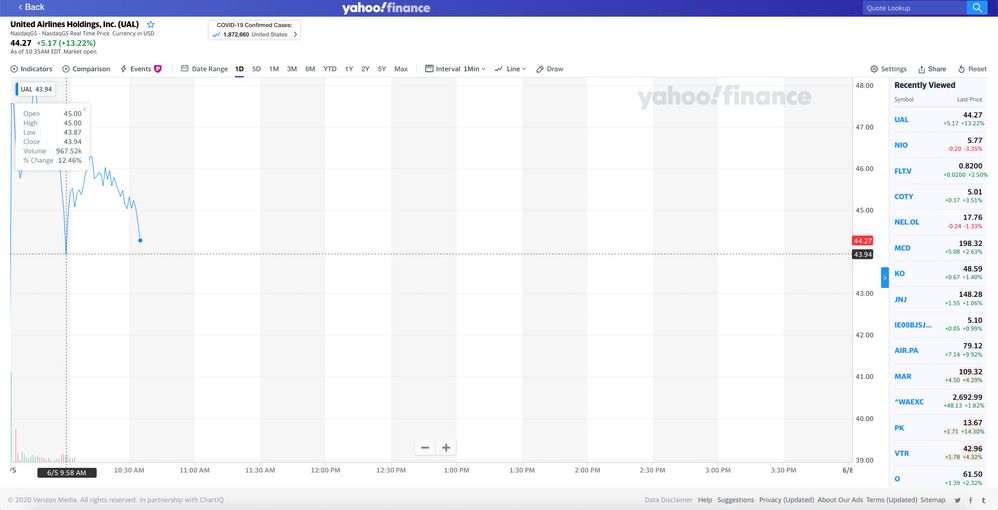998x510 pixels.
Task: Add UAL to watchlist with star icon
Action: pyautogui.click(x=151, y=24)
